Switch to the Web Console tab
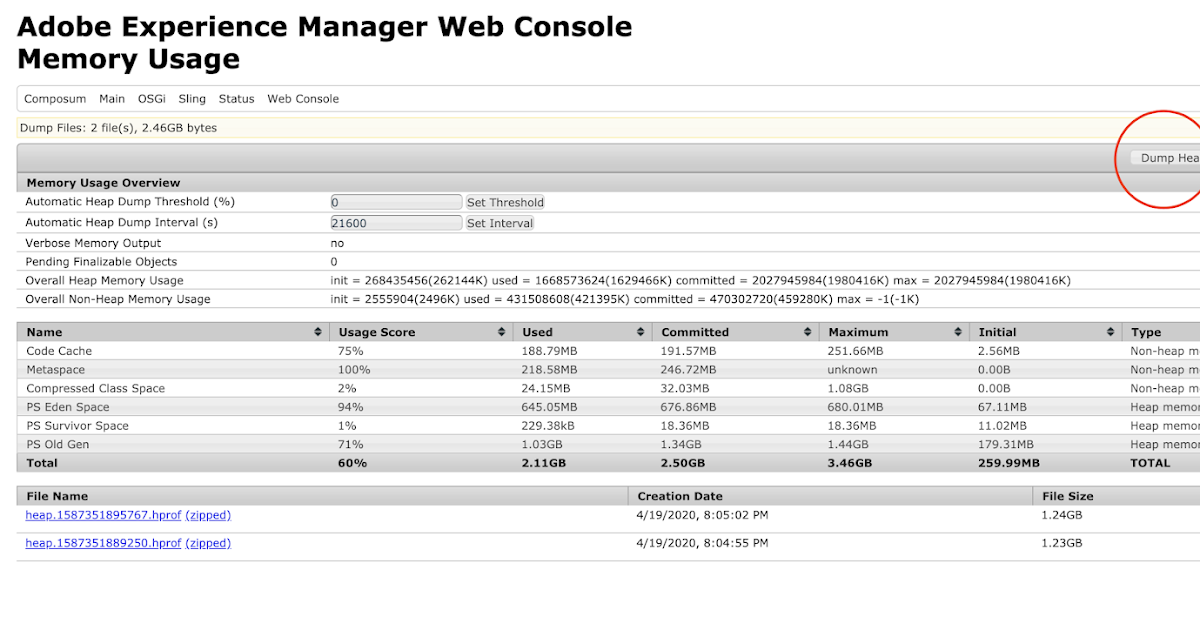 coord(302,98)
